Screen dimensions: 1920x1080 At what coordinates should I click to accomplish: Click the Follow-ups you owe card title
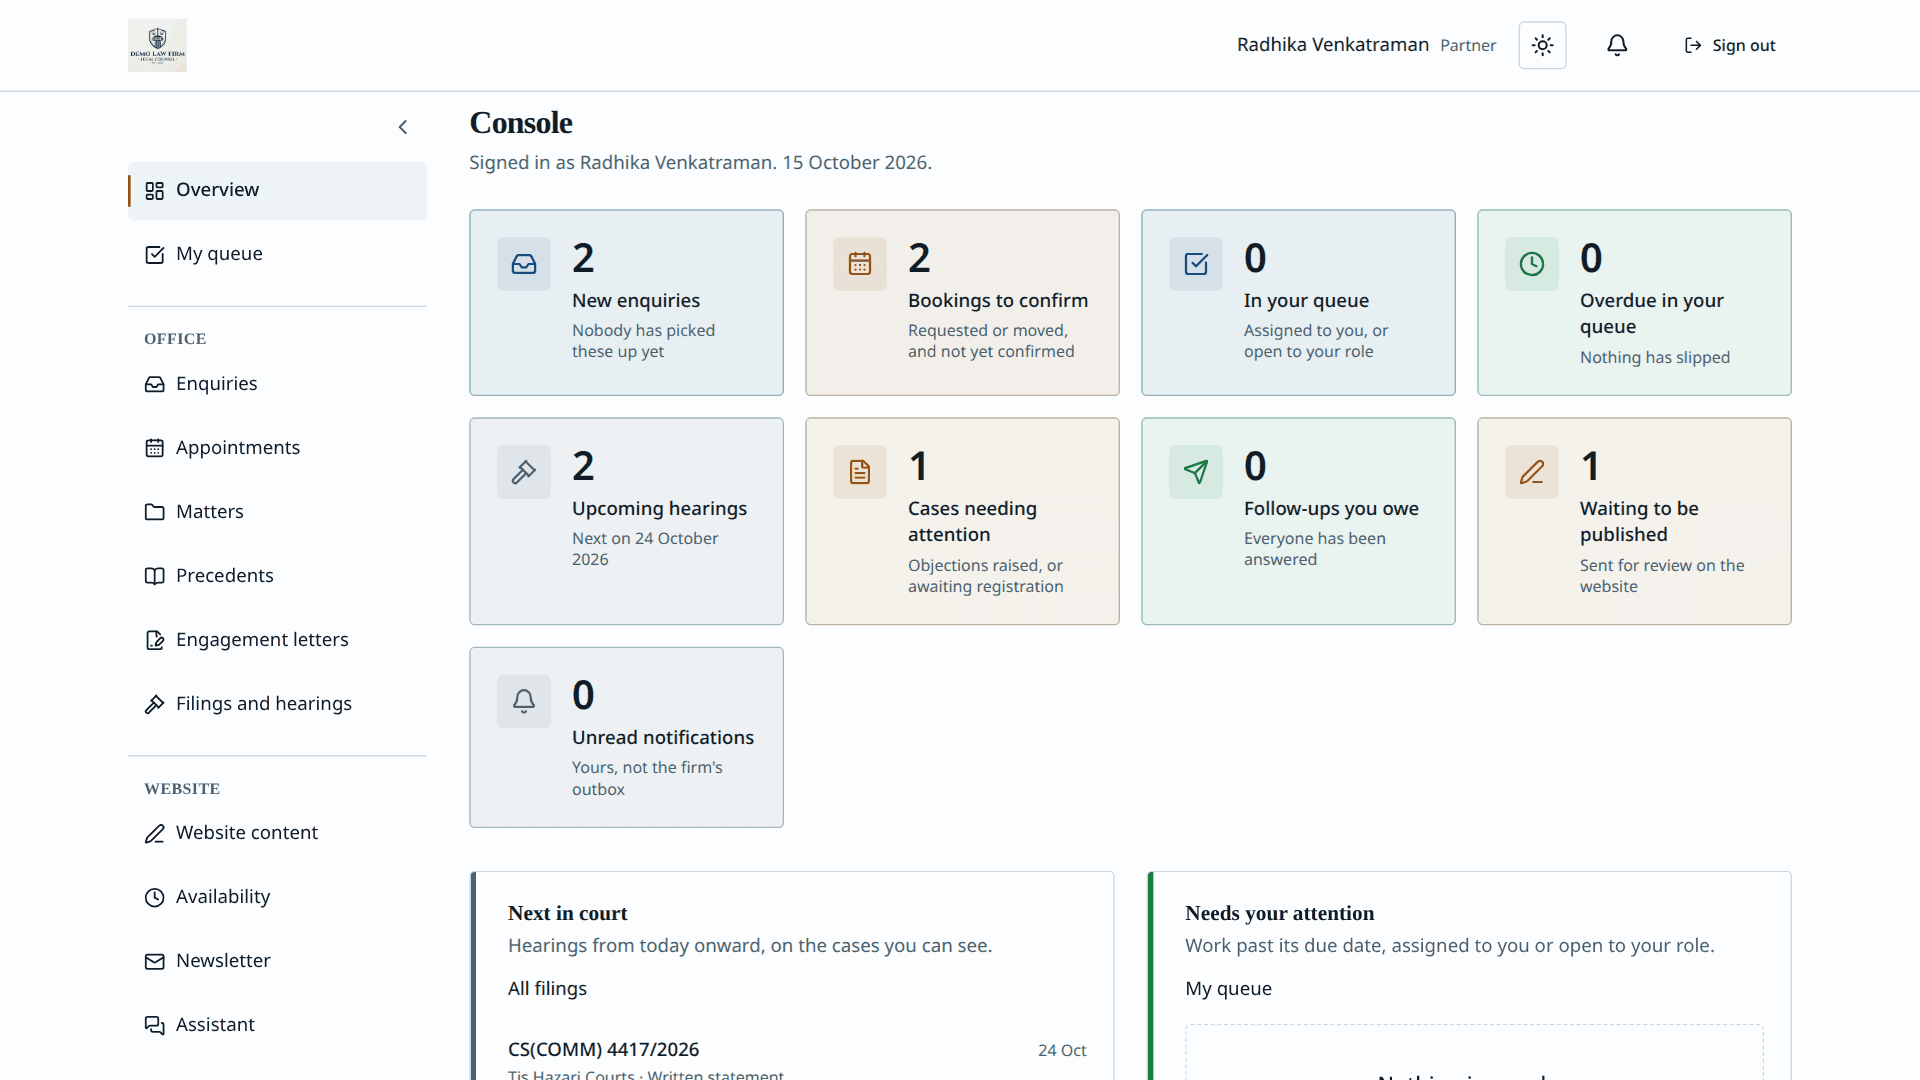click(x=1331, y=509)
